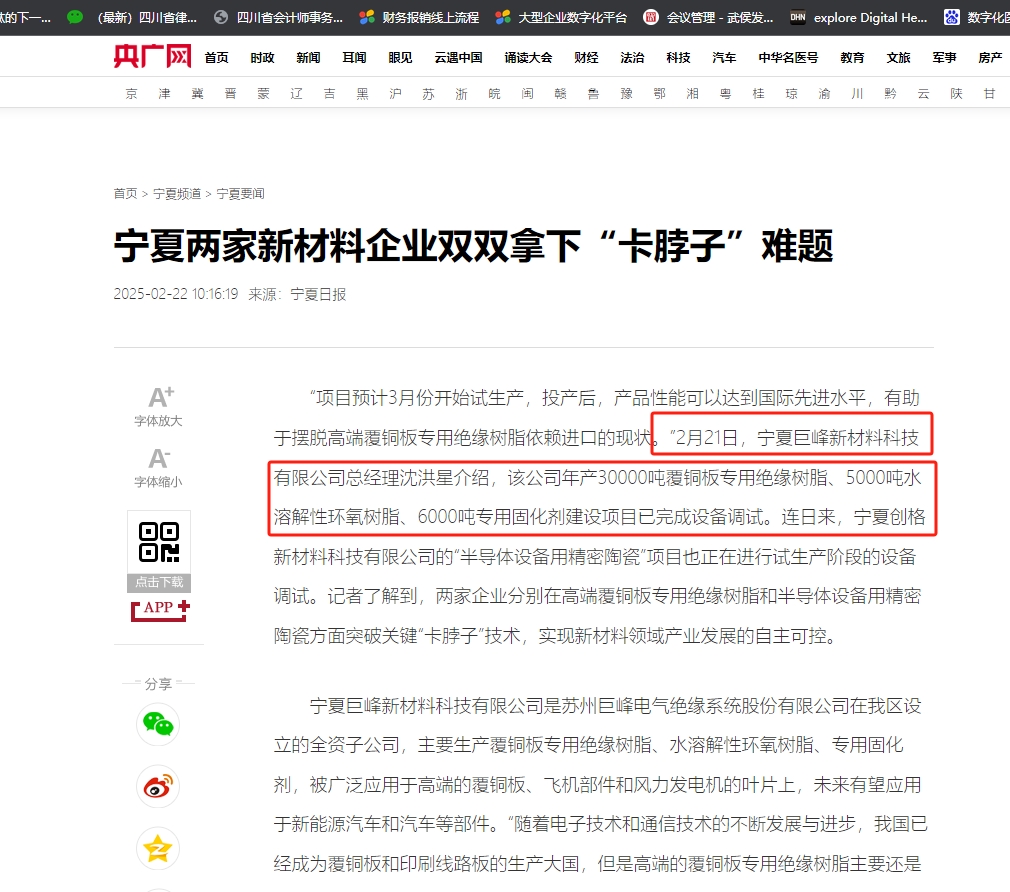The image size is (1010, 892).
Task: Select the 湘 regional channel
Action: coord(692,93)
